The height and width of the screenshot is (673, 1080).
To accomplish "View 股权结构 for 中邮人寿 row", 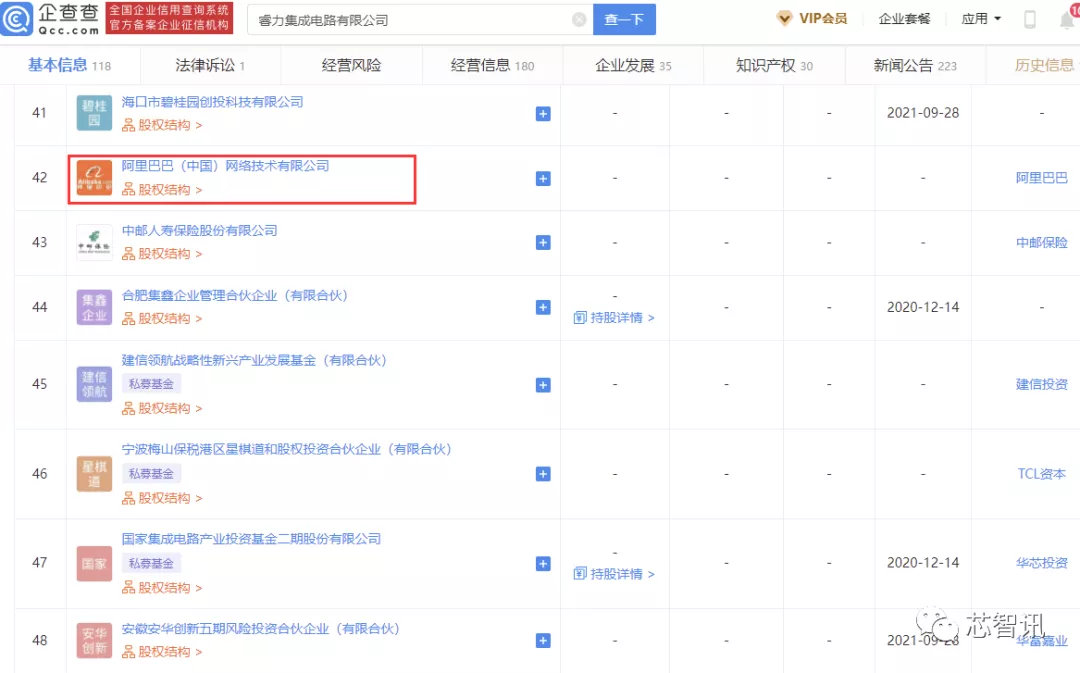I will click(x=162, y=254).
